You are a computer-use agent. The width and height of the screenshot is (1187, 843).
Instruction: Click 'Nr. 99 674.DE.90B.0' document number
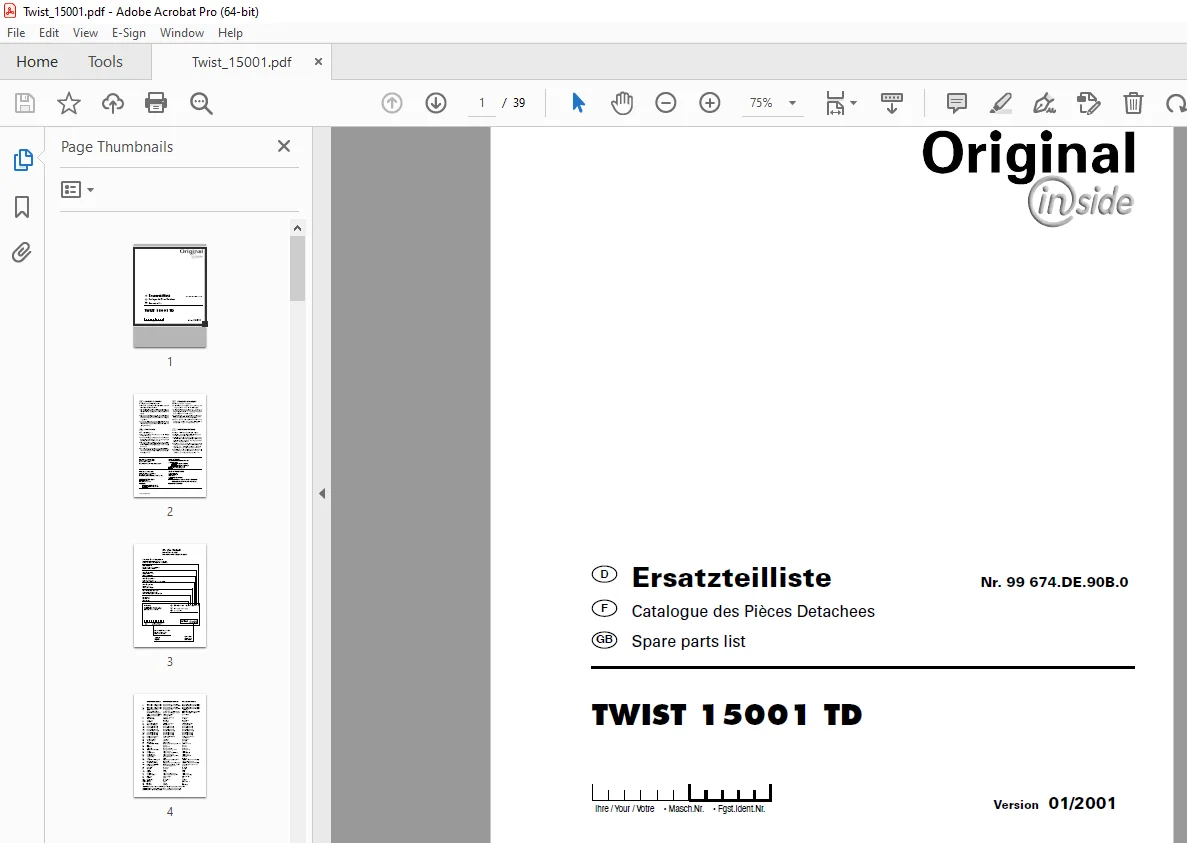click(x=1054, y=582)
